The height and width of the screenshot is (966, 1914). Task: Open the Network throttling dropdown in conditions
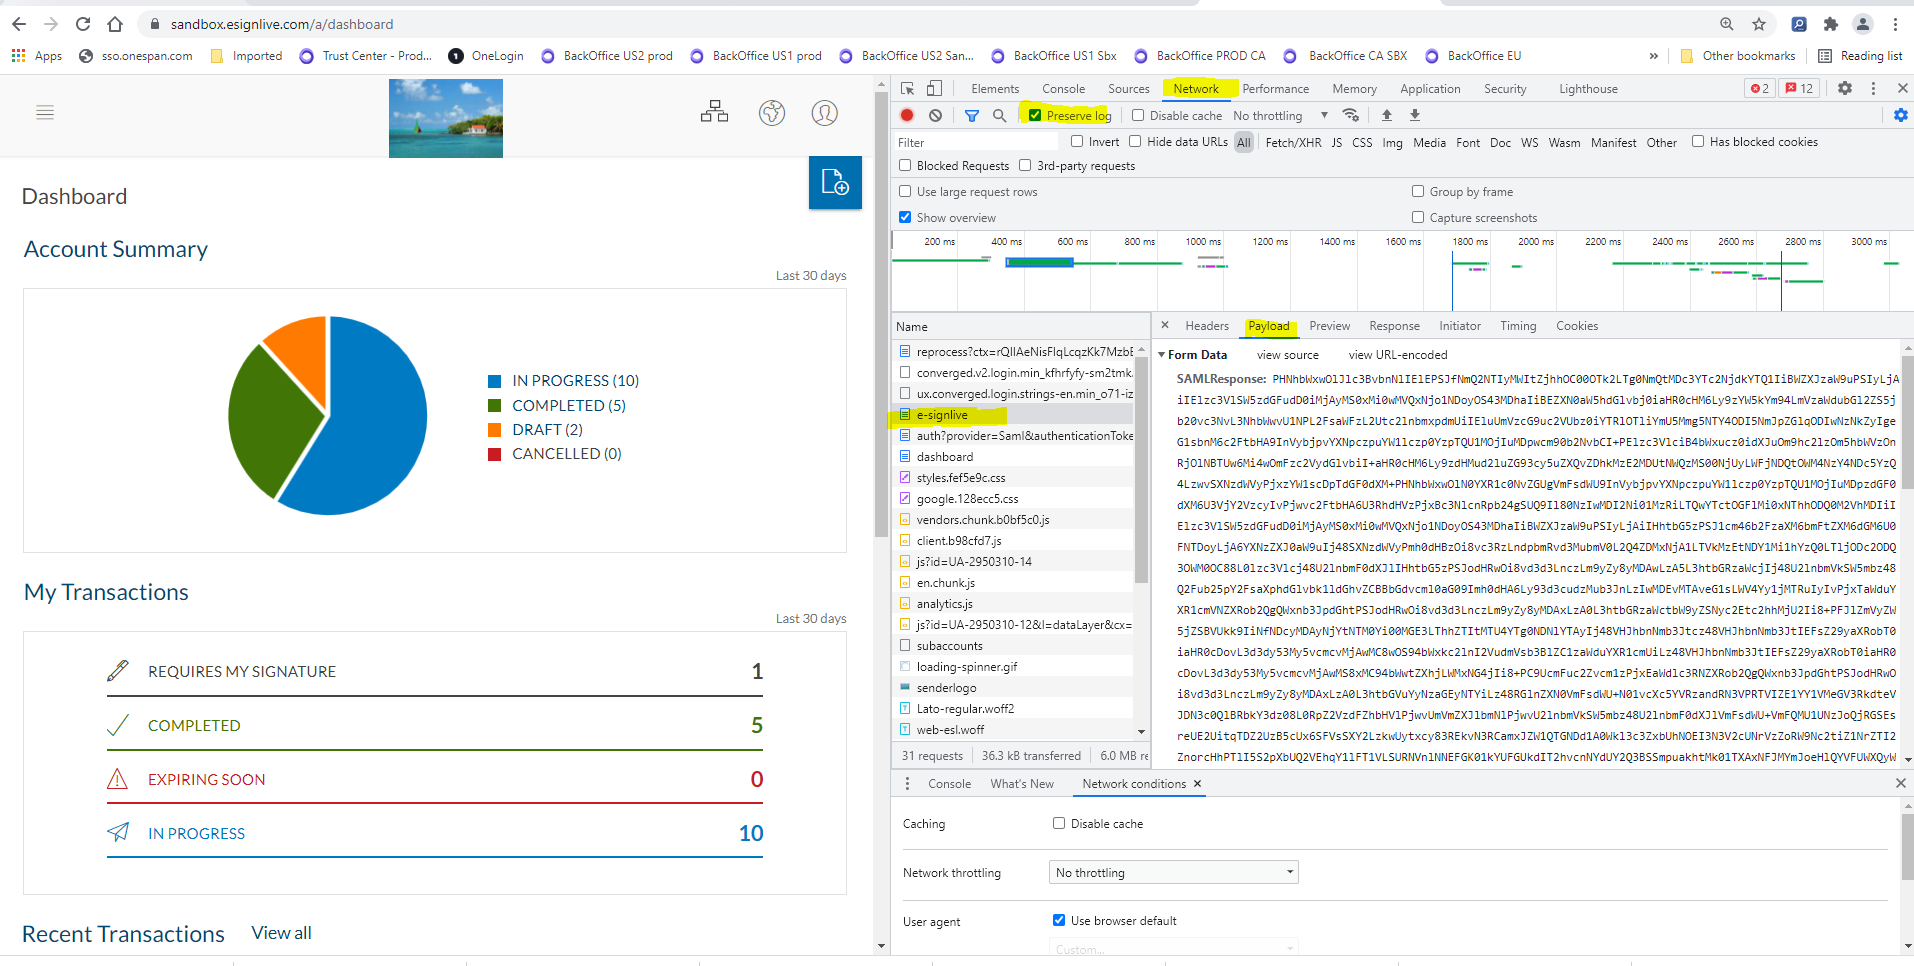(x=1173, y=873)
